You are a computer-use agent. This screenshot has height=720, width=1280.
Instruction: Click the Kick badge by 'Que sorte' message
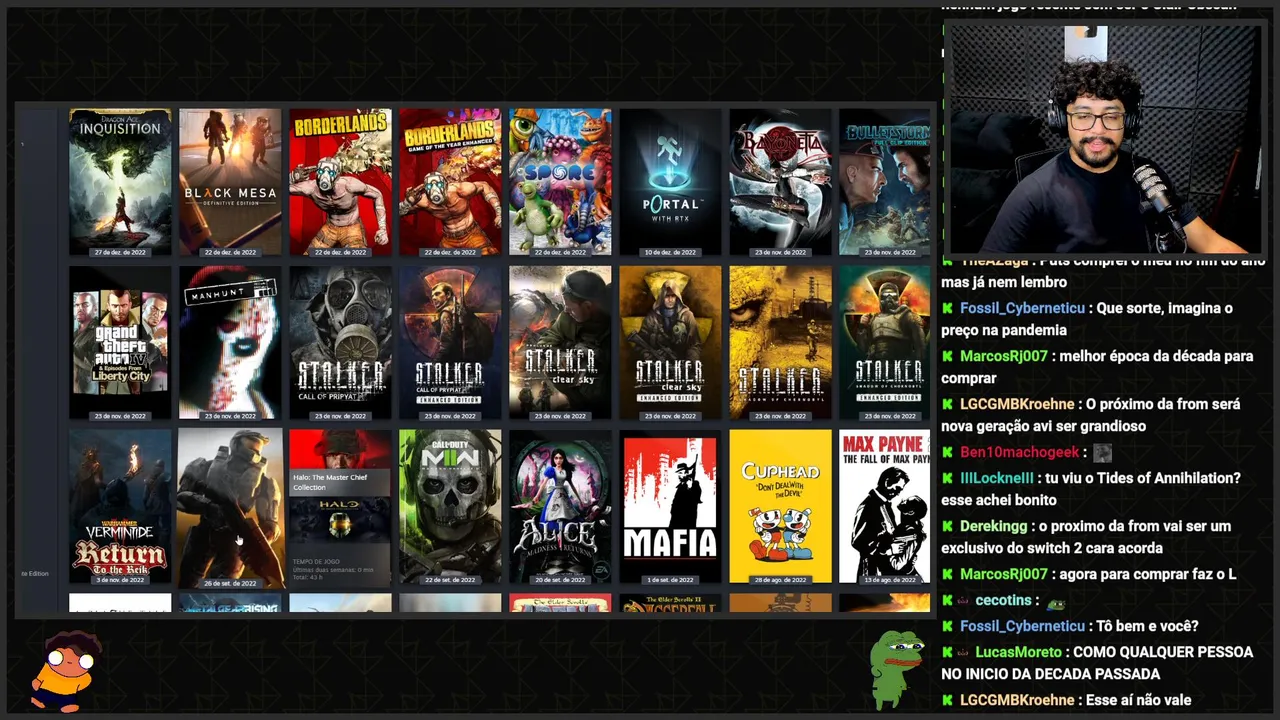948,308
